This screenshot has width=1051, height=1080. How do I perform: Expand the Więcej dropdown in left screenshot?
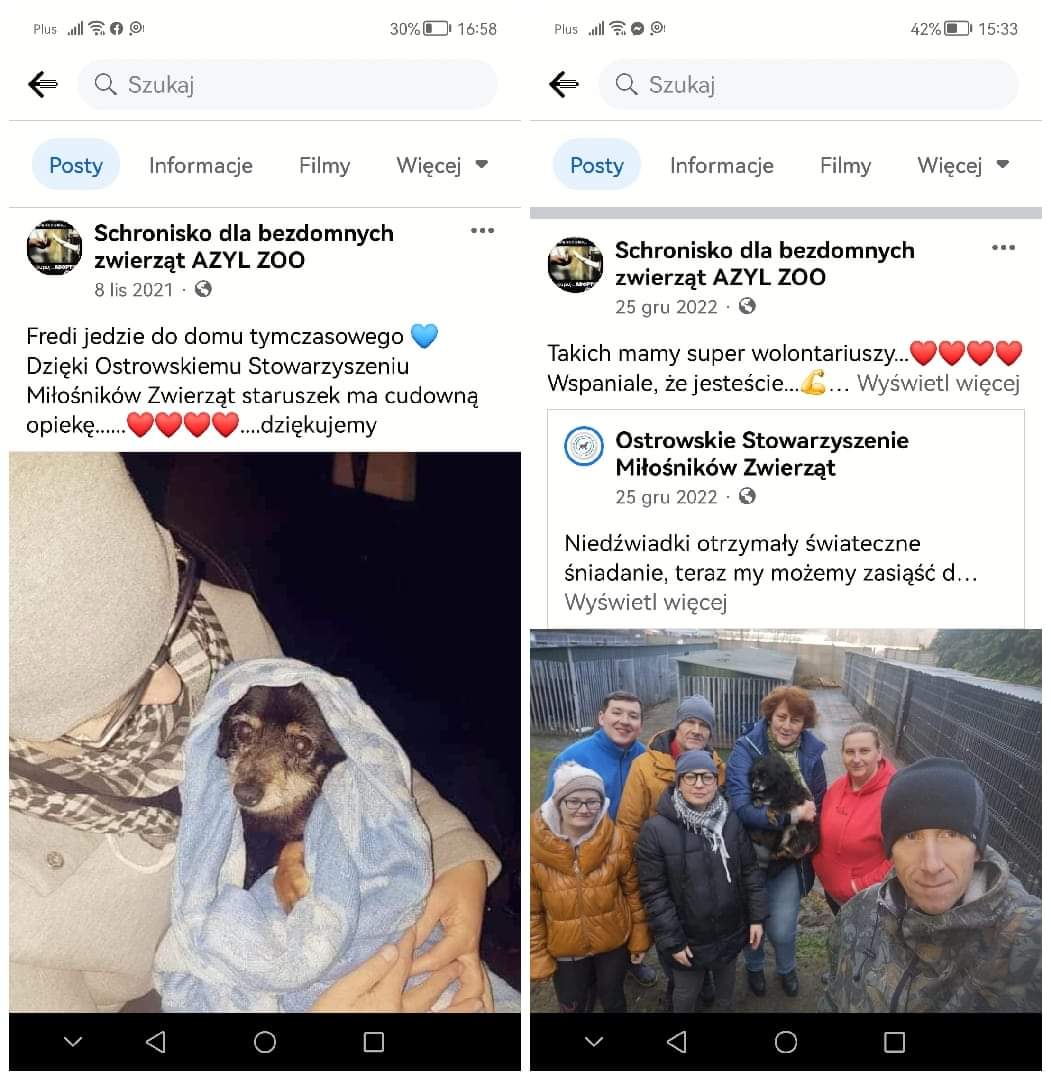(x=442, y=165)
